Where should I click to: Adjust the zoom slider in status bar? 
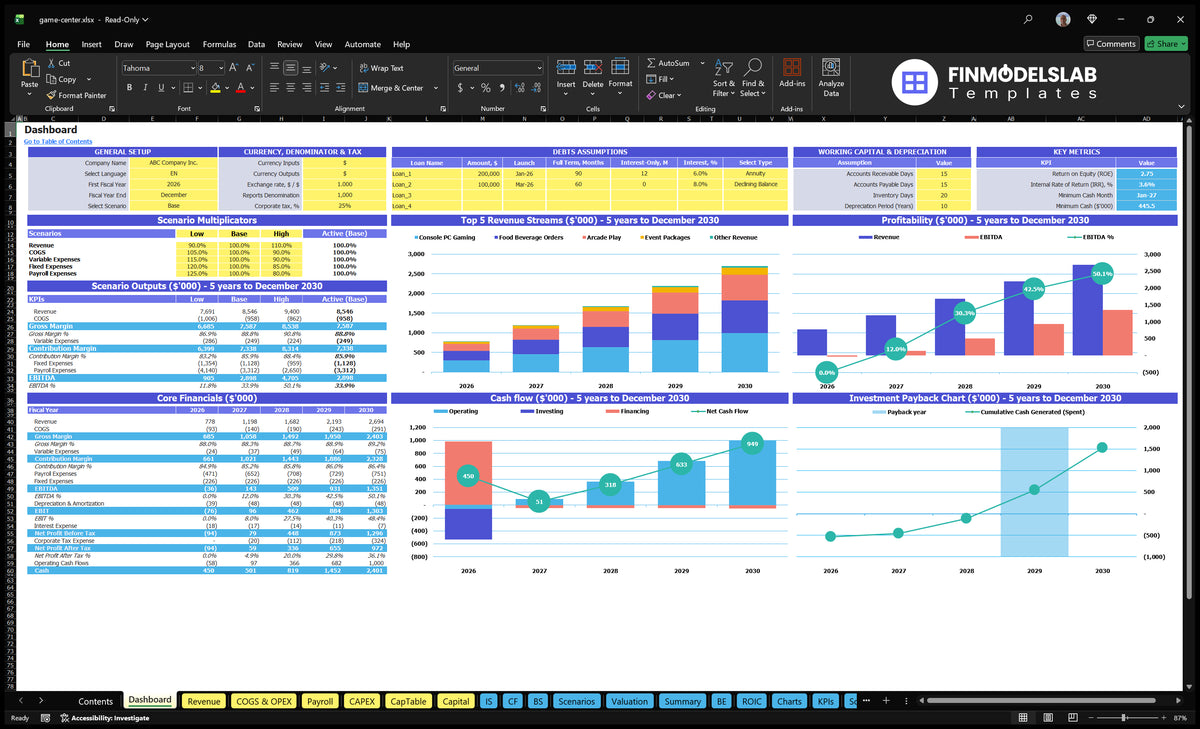1123,717
